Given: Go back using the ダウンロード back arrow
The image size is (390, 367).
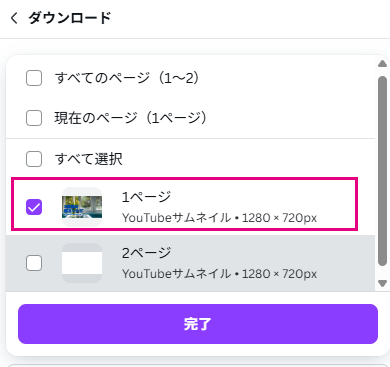Looking at the screenshot, I should 14,18.
